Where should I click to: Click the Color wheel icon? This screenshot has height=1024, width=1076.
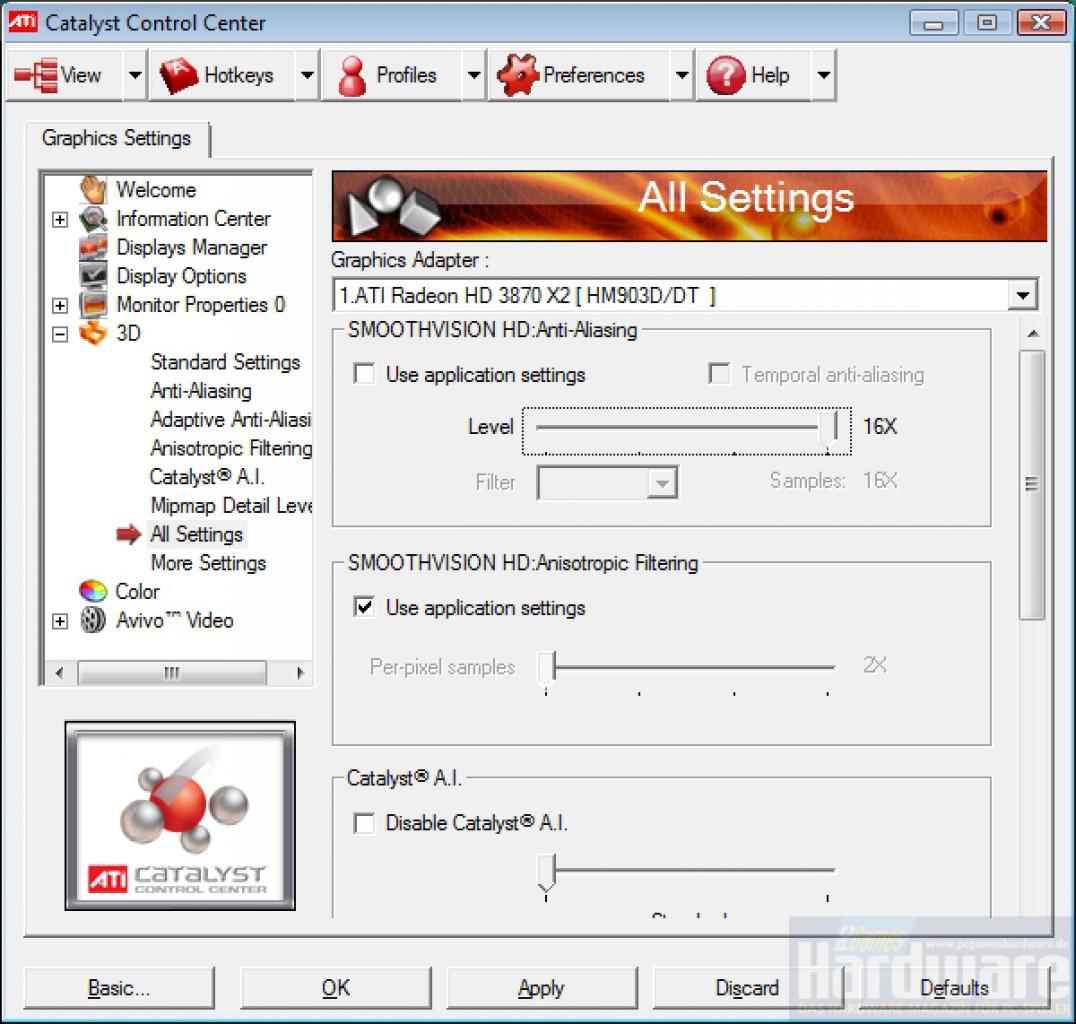[93, 591]
